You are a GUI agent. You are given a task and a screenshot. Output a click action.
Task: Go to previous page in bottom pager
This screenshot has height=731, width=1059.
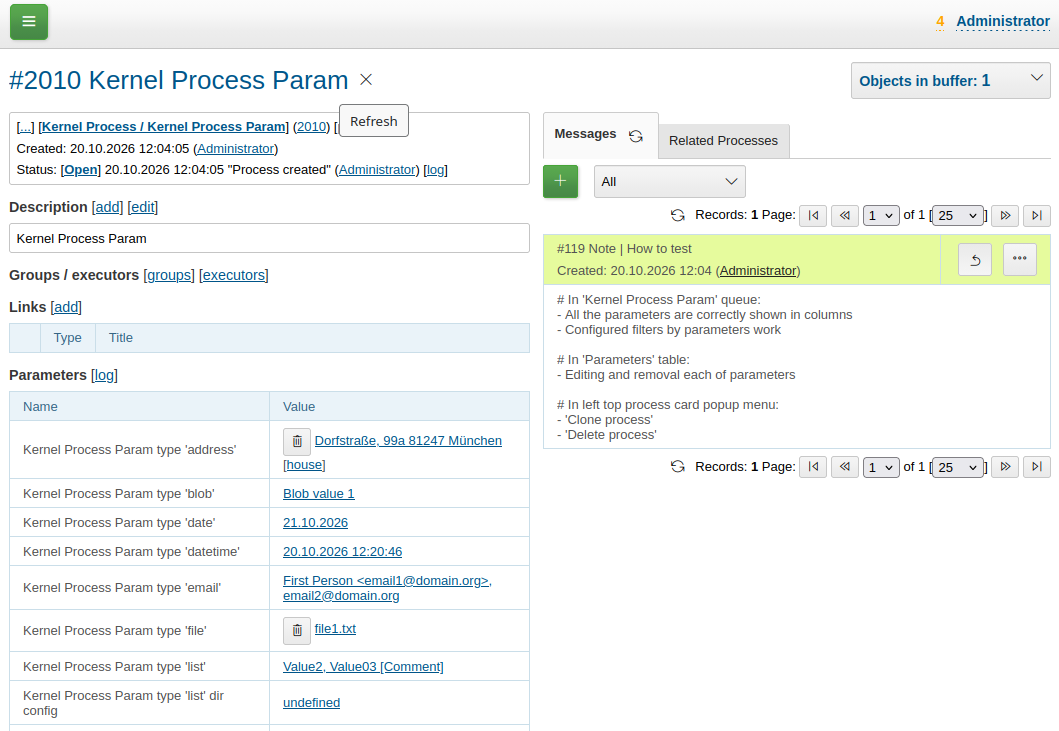click(x=844, y=467)
